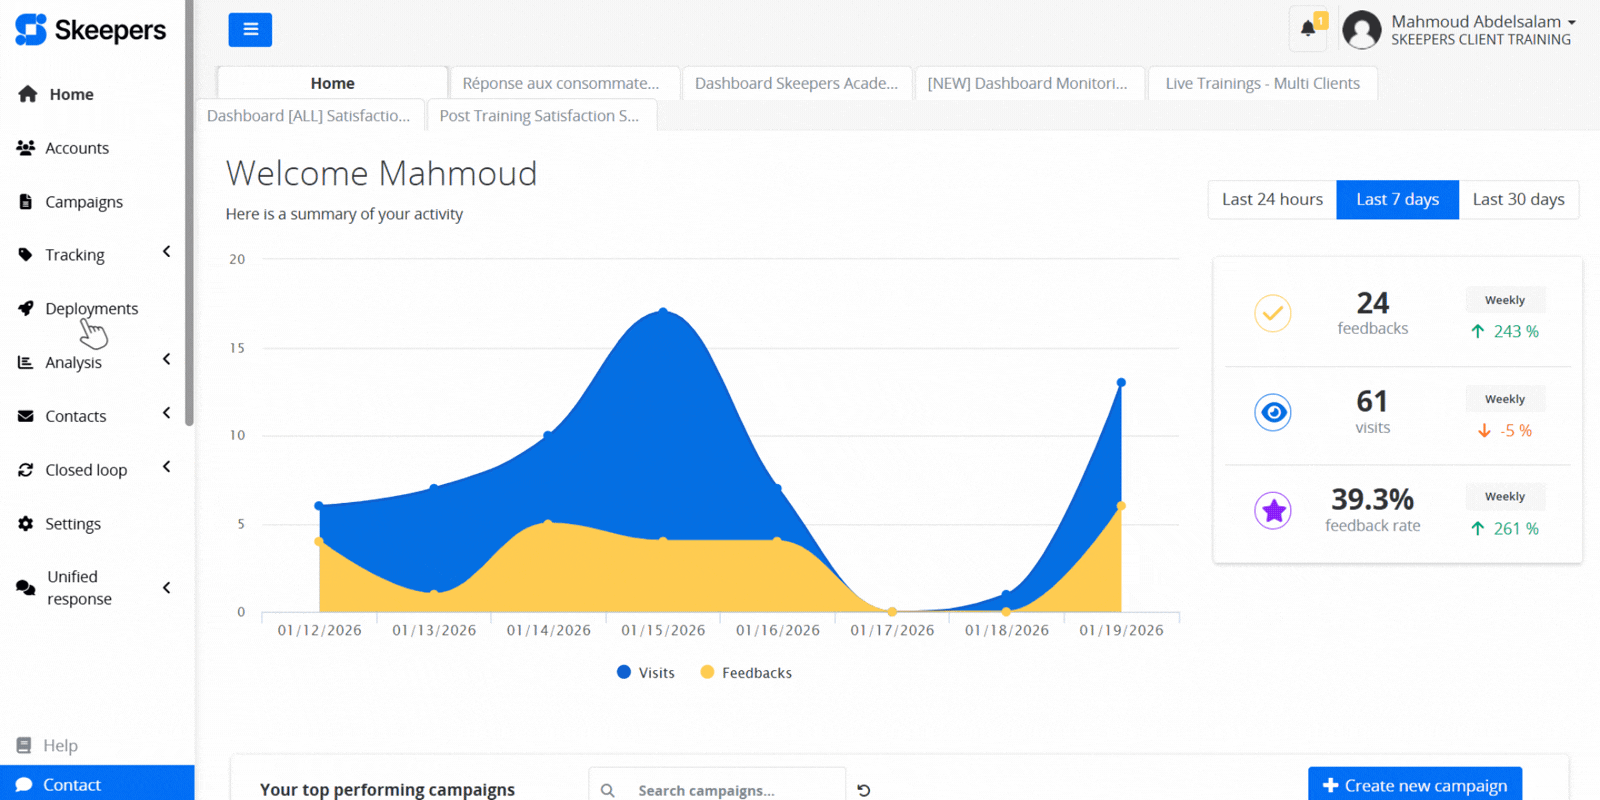Viewport: 1600px width, 800px height.
Task: Switch to Live Trainings - Multi Clients tab
Action: (x=1262, y=83)
